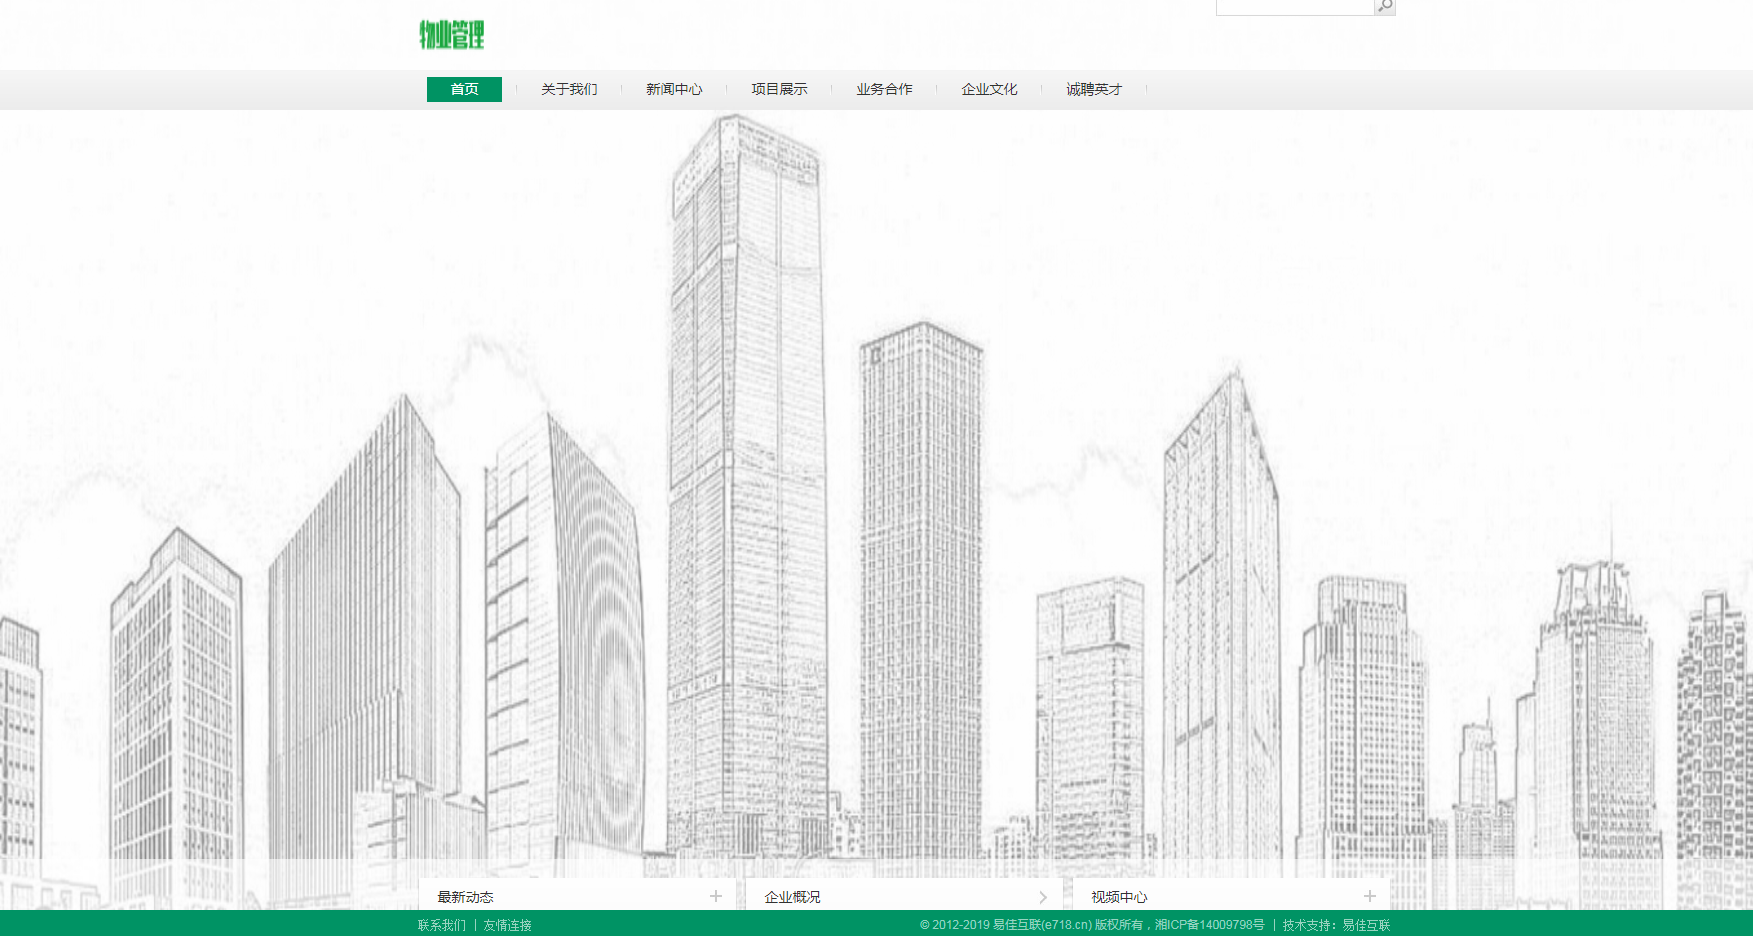Expand 视频中心 panel with plus icon
The height and width of the screenshot is (936, 1753).
click(x=1370, y=896)
